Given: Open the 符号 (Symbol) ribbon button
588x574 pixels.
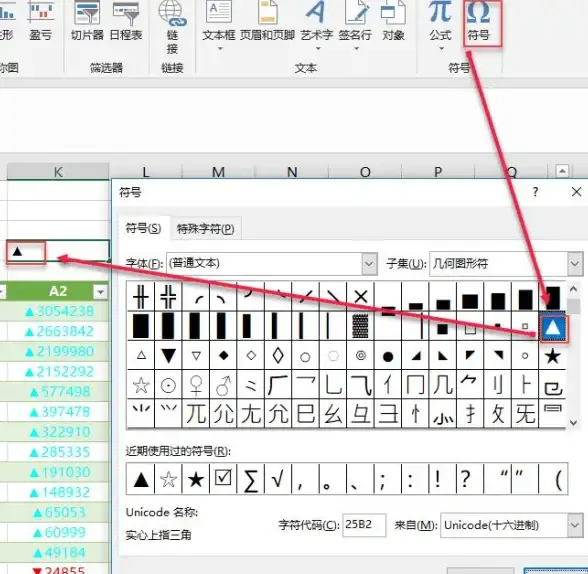Looking at the screenshot, I should (482, 22).
